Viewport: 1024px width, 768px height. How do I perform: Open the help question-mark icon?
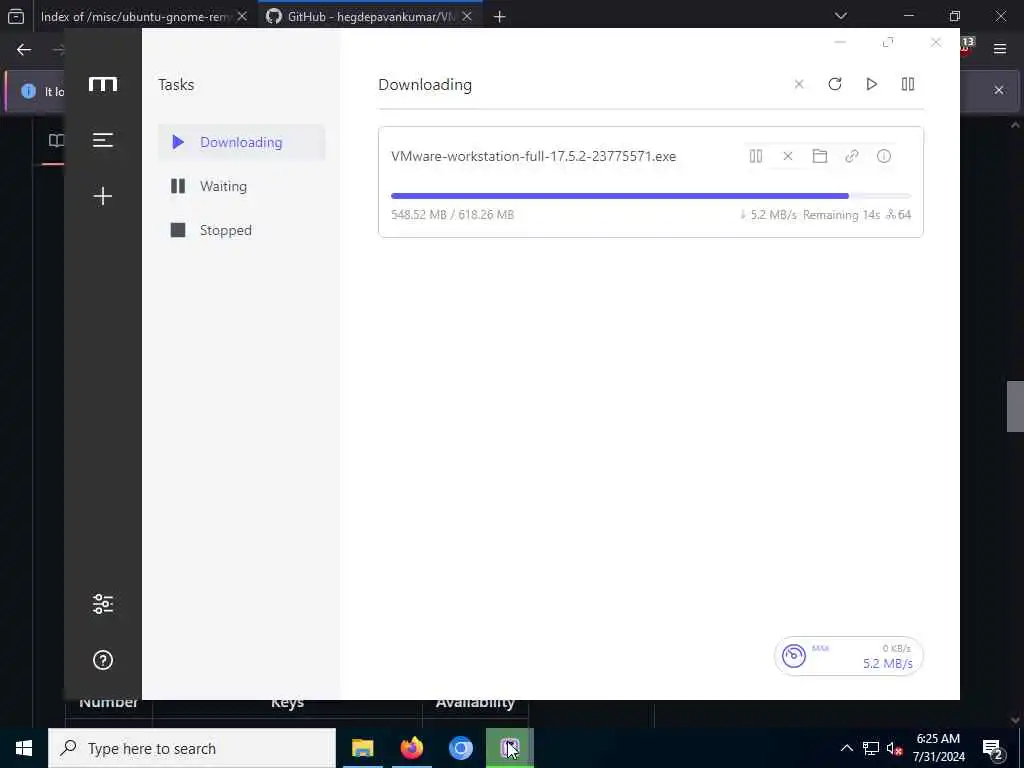tap(103, 660)
